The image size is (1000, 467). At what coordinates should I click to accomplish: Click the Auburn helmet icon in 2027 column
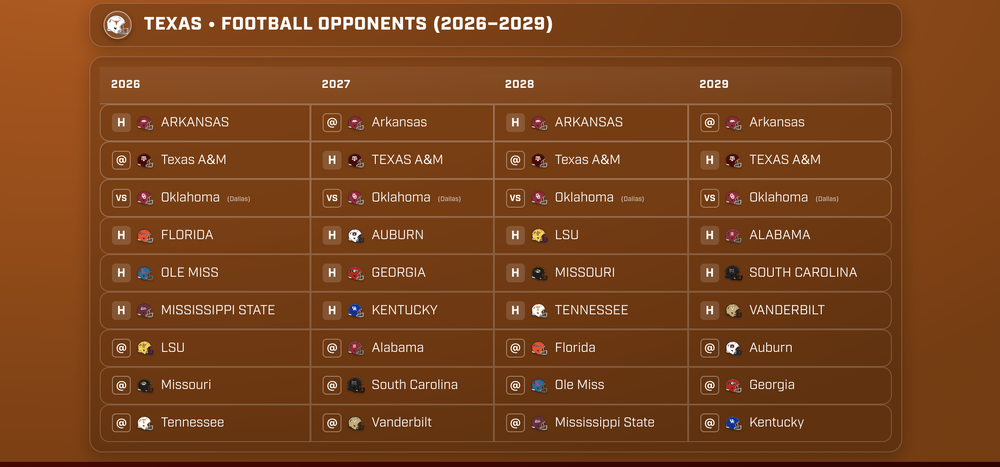click(356, 236)
